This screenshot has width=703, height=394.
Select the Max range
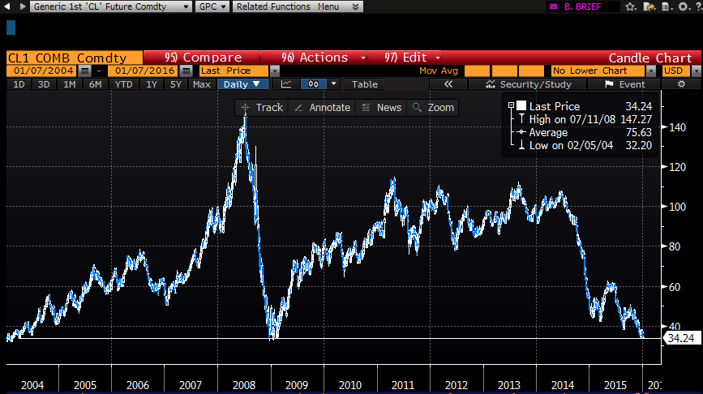pyautogui.click(x=202, y=84)
